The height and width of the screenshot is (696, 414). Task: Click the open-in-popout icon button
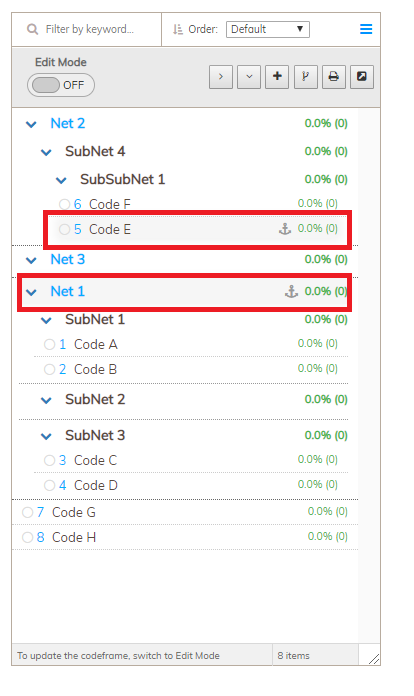point(362,77)
